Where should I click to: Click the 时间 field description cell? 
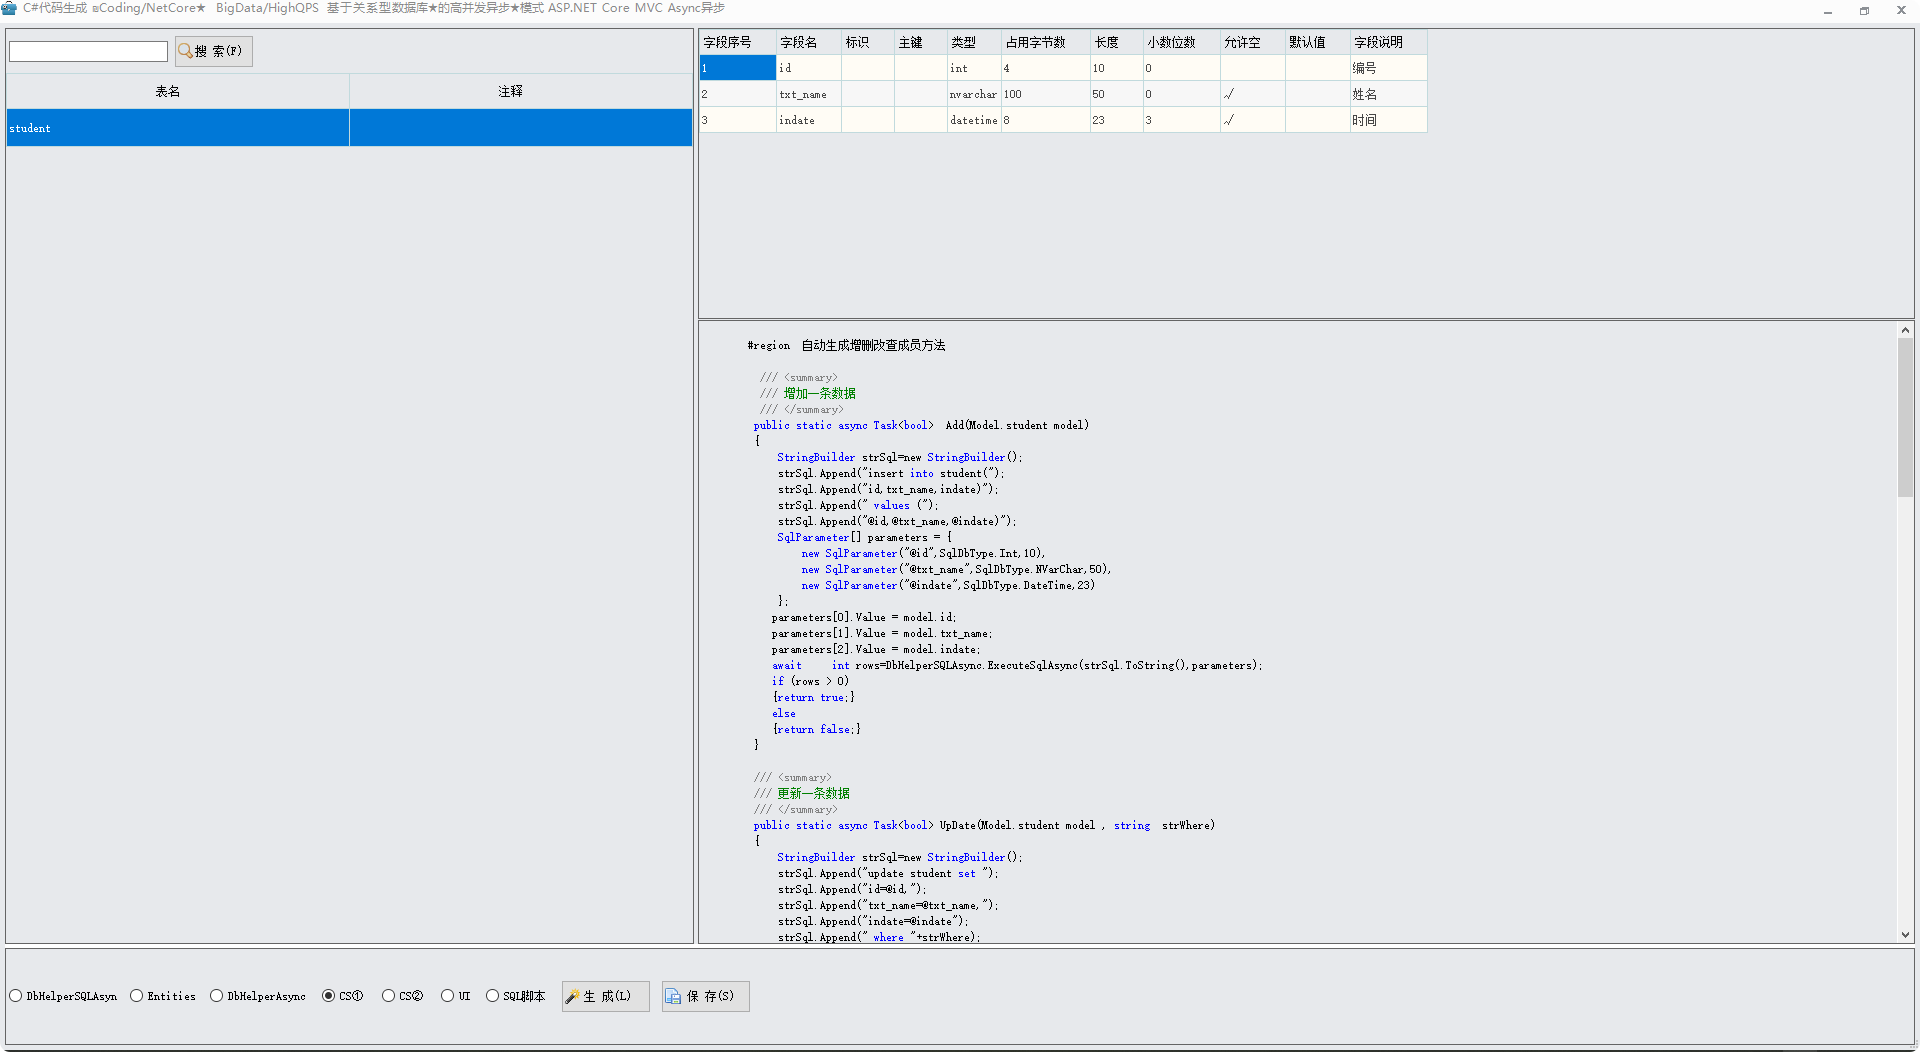coord(1388,120)
